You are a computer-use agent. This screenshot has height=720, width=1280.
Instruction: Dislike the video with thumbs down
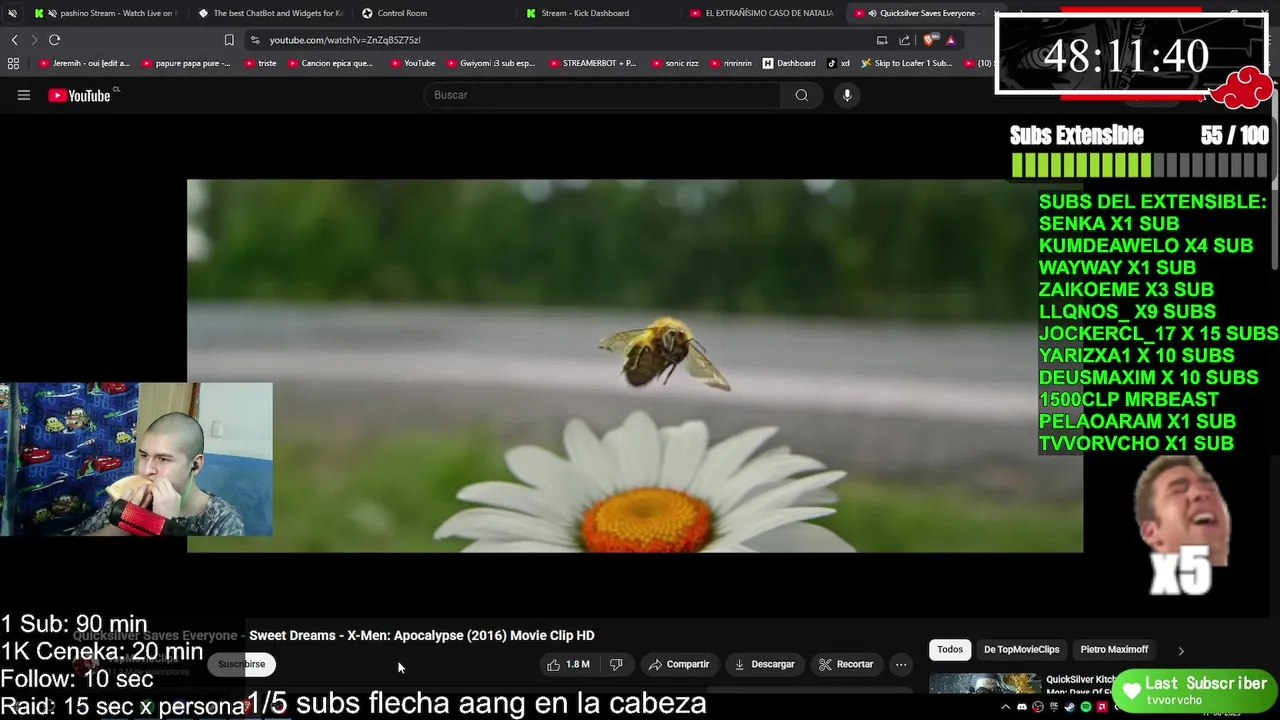(x=616, y=664)
